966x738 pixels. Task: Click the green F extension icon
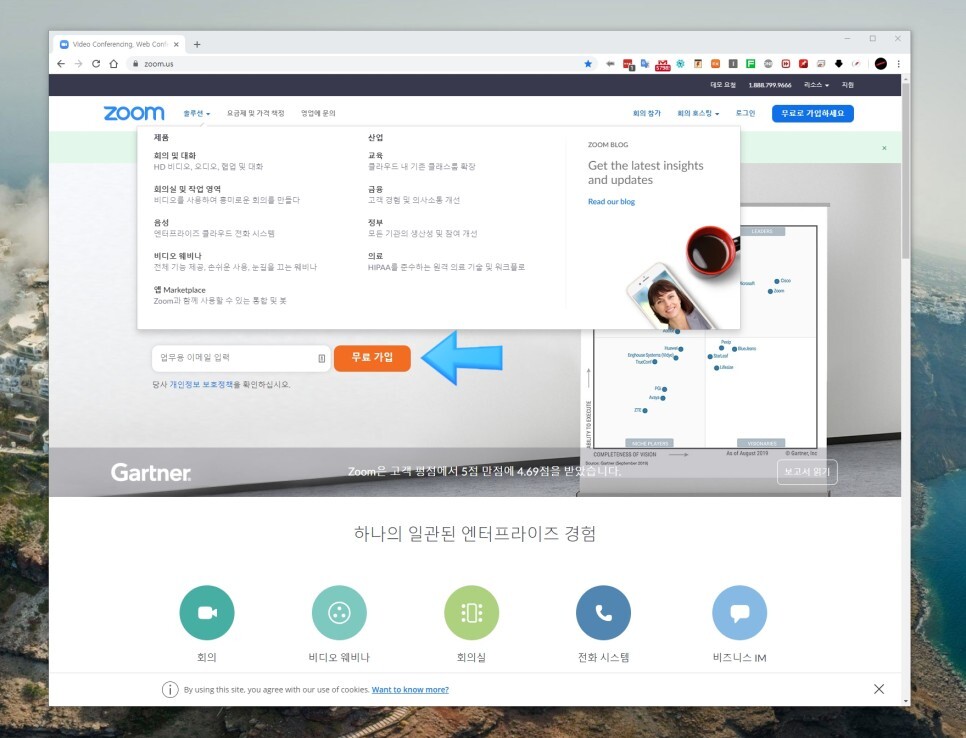pos(750,63)
